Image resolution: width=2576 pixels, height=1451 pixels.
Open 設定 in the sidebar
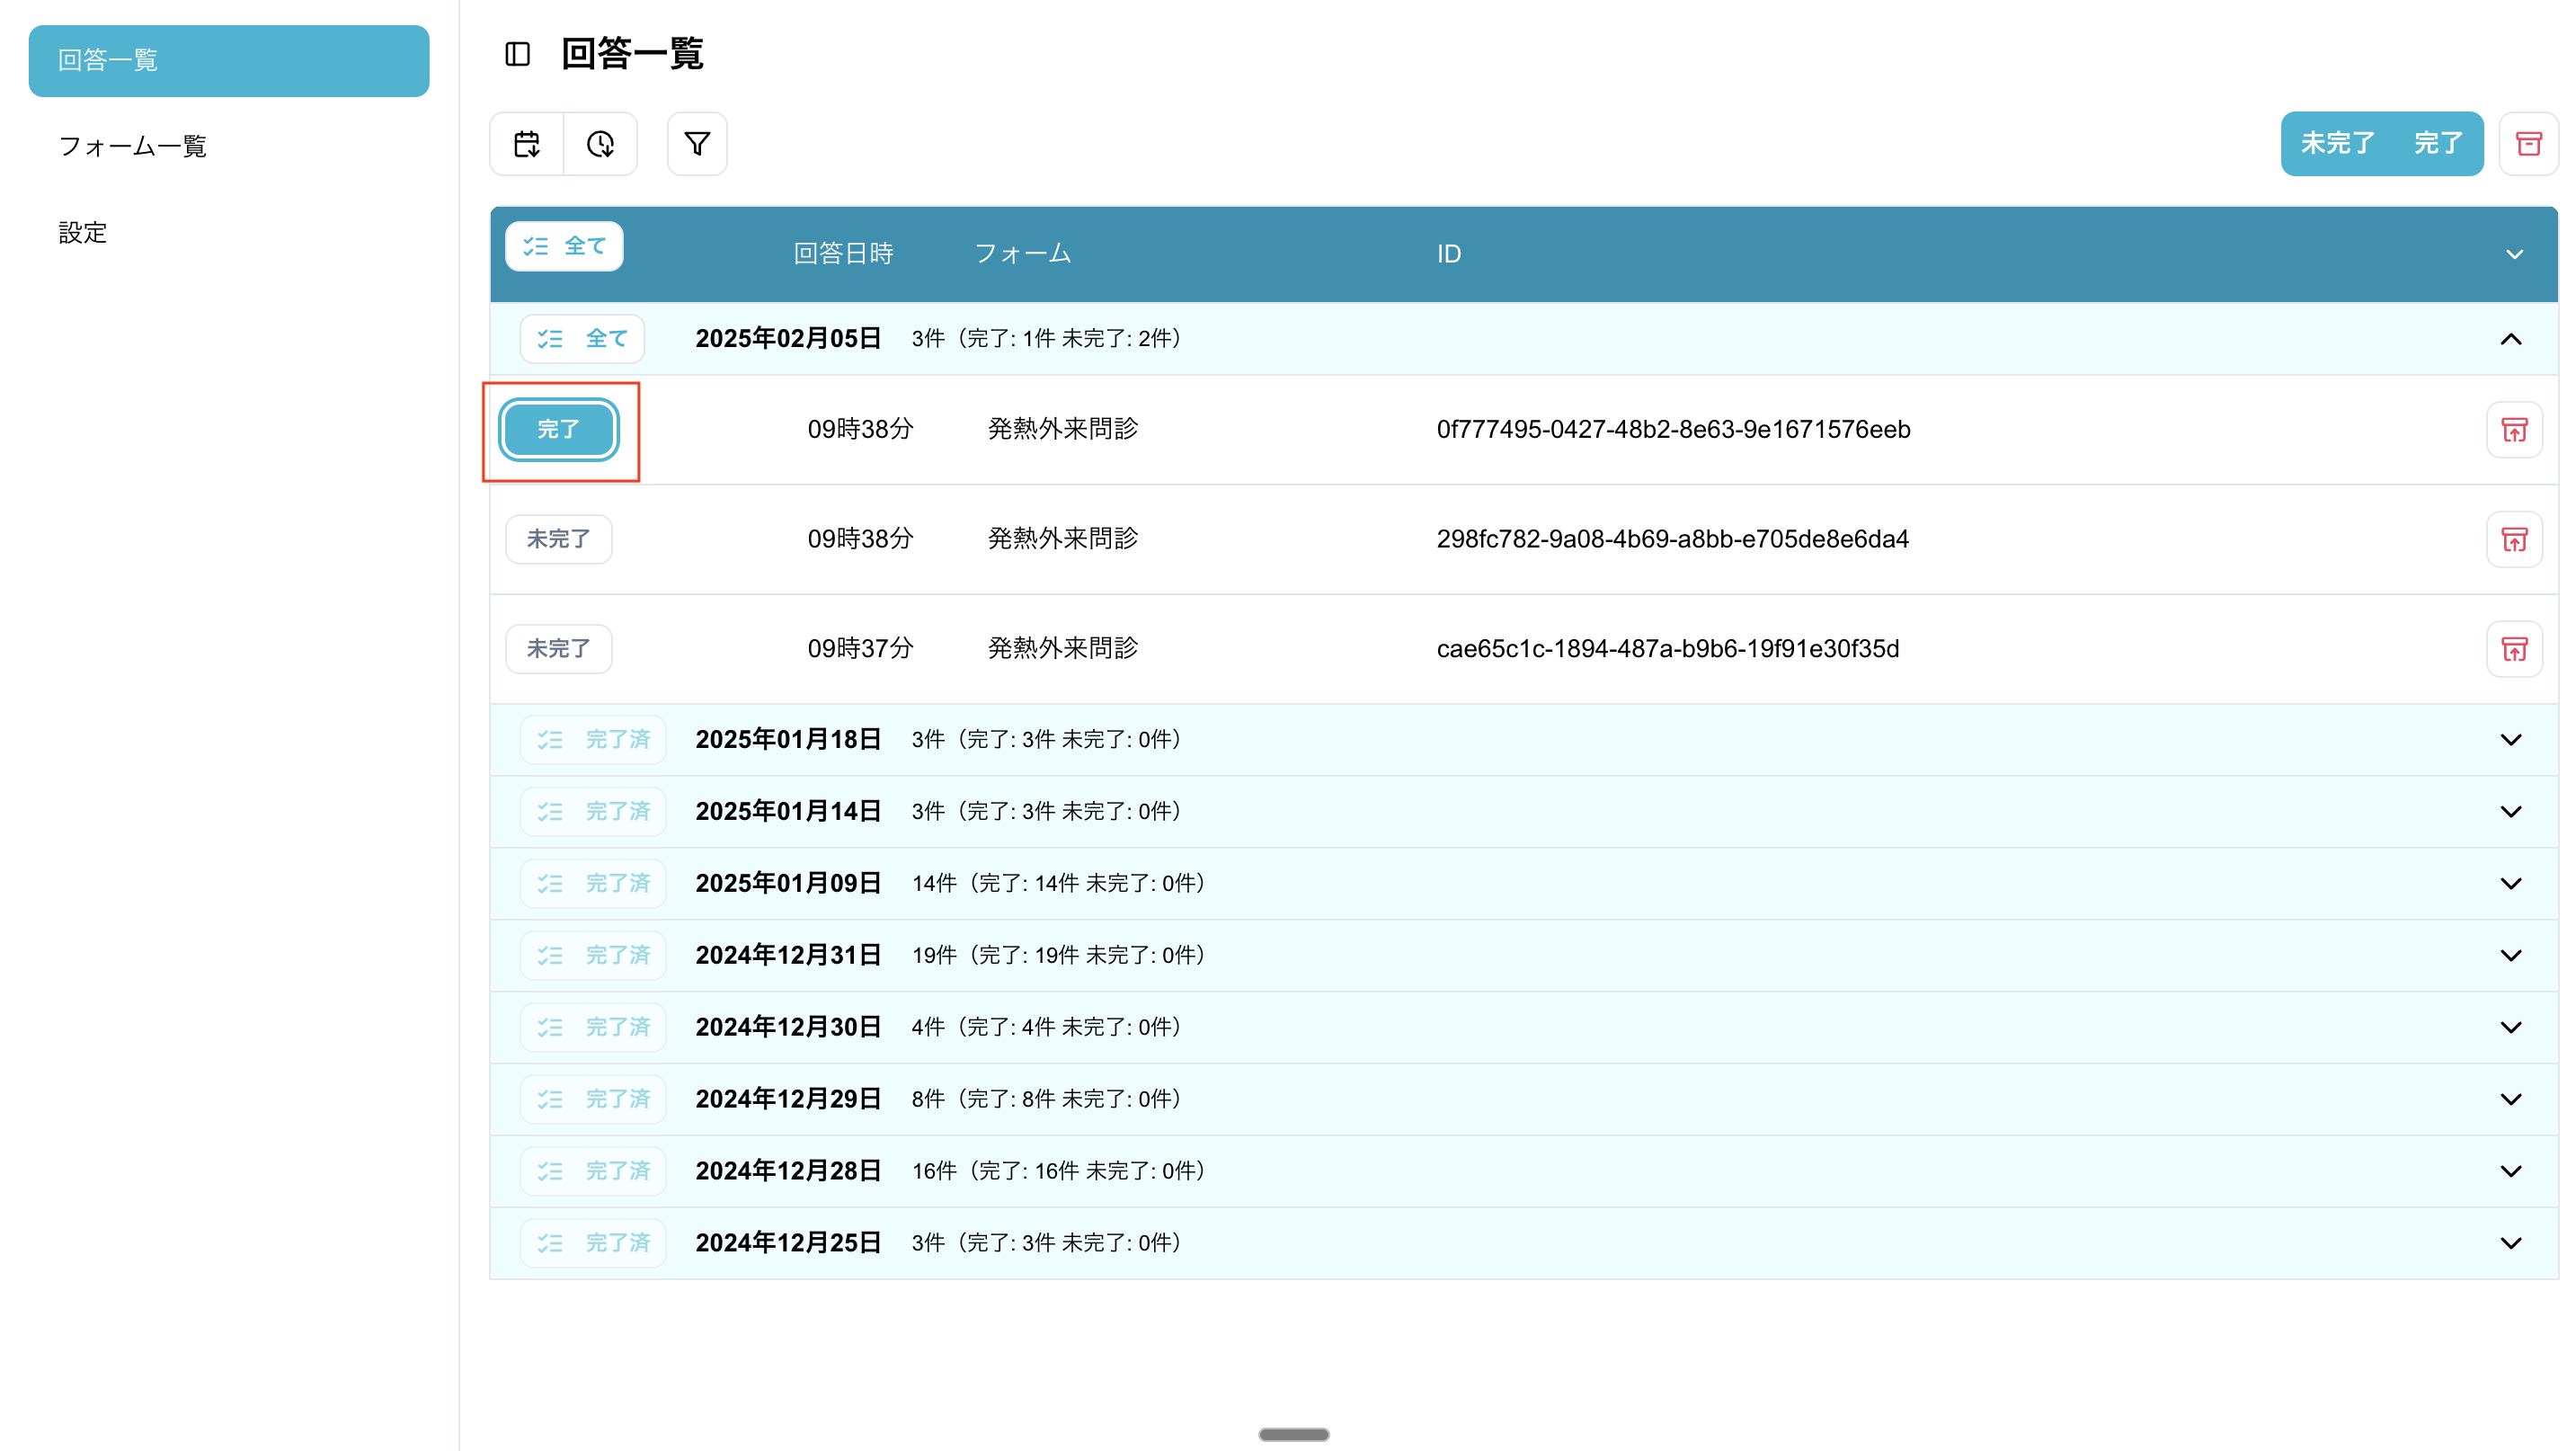coord(83,233)
